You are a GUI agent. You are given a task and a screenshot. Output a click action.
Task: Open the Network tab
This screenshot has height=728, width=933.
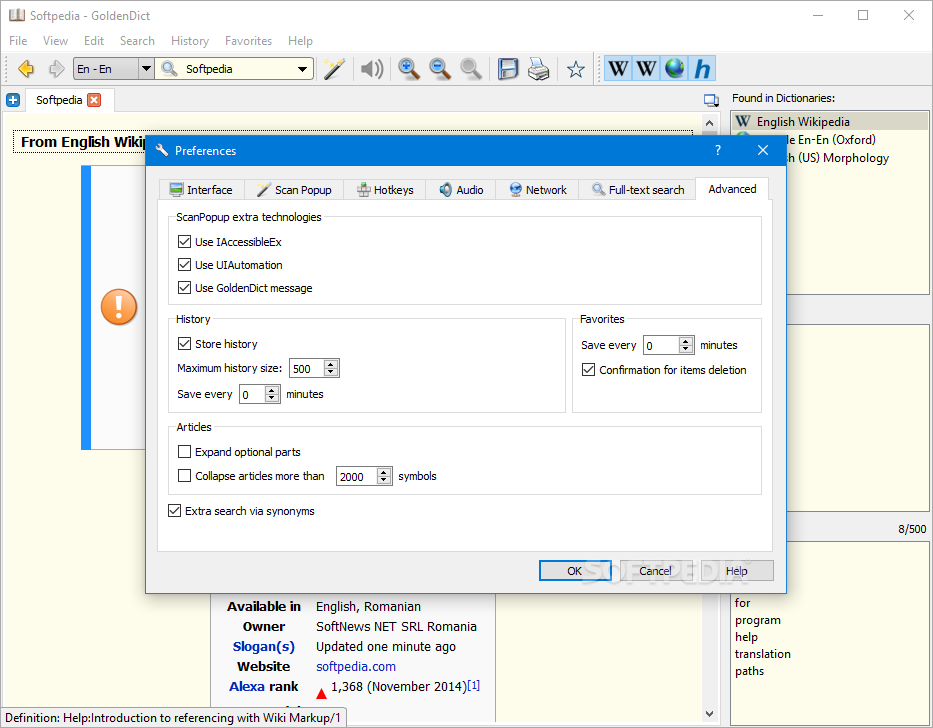pyautogui.click(x=537, y=190)
